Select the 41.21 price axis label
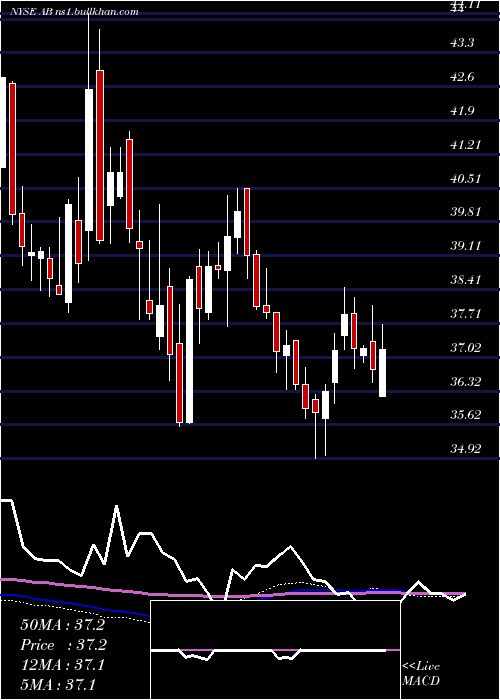The image size is (500, 700). (x=465, y=145)
